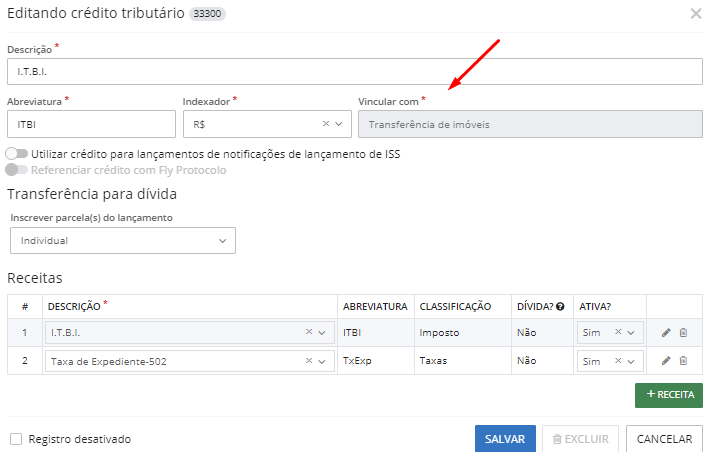This screenshot has width=708, height=452.
Task: Edit the Taxa de Expediente-502 row pencil icon
Action: coord(666,361)
